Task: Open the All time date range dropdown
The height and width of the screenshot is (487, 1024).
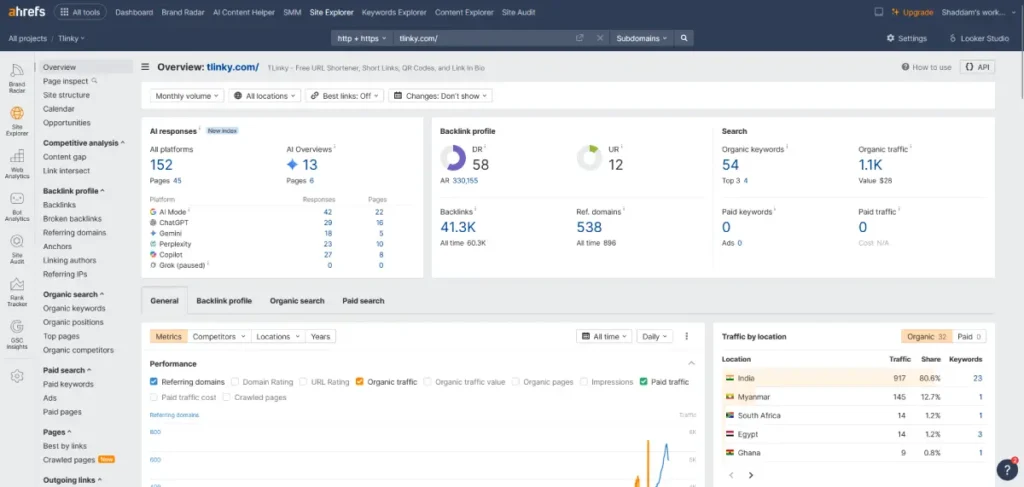Action: 604,336
